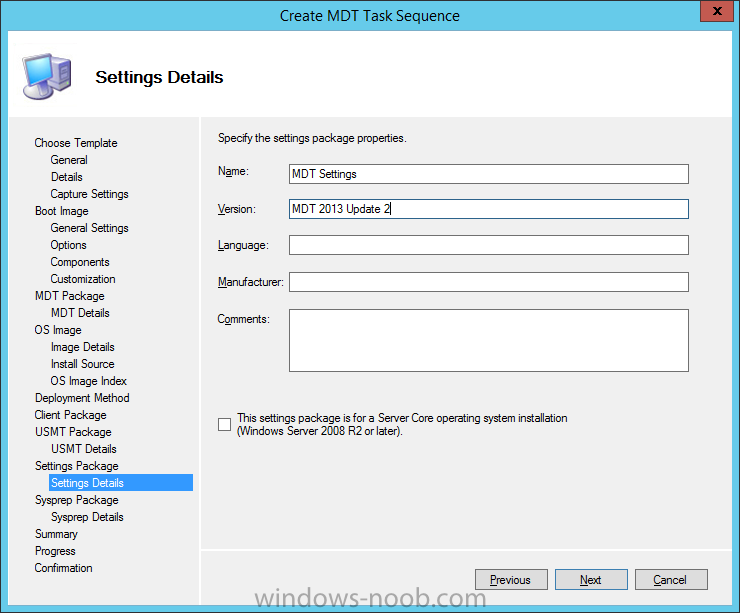Cancel the task sequence wizard
The width and height of the screenshot is (740, 613).
point(671,579)
